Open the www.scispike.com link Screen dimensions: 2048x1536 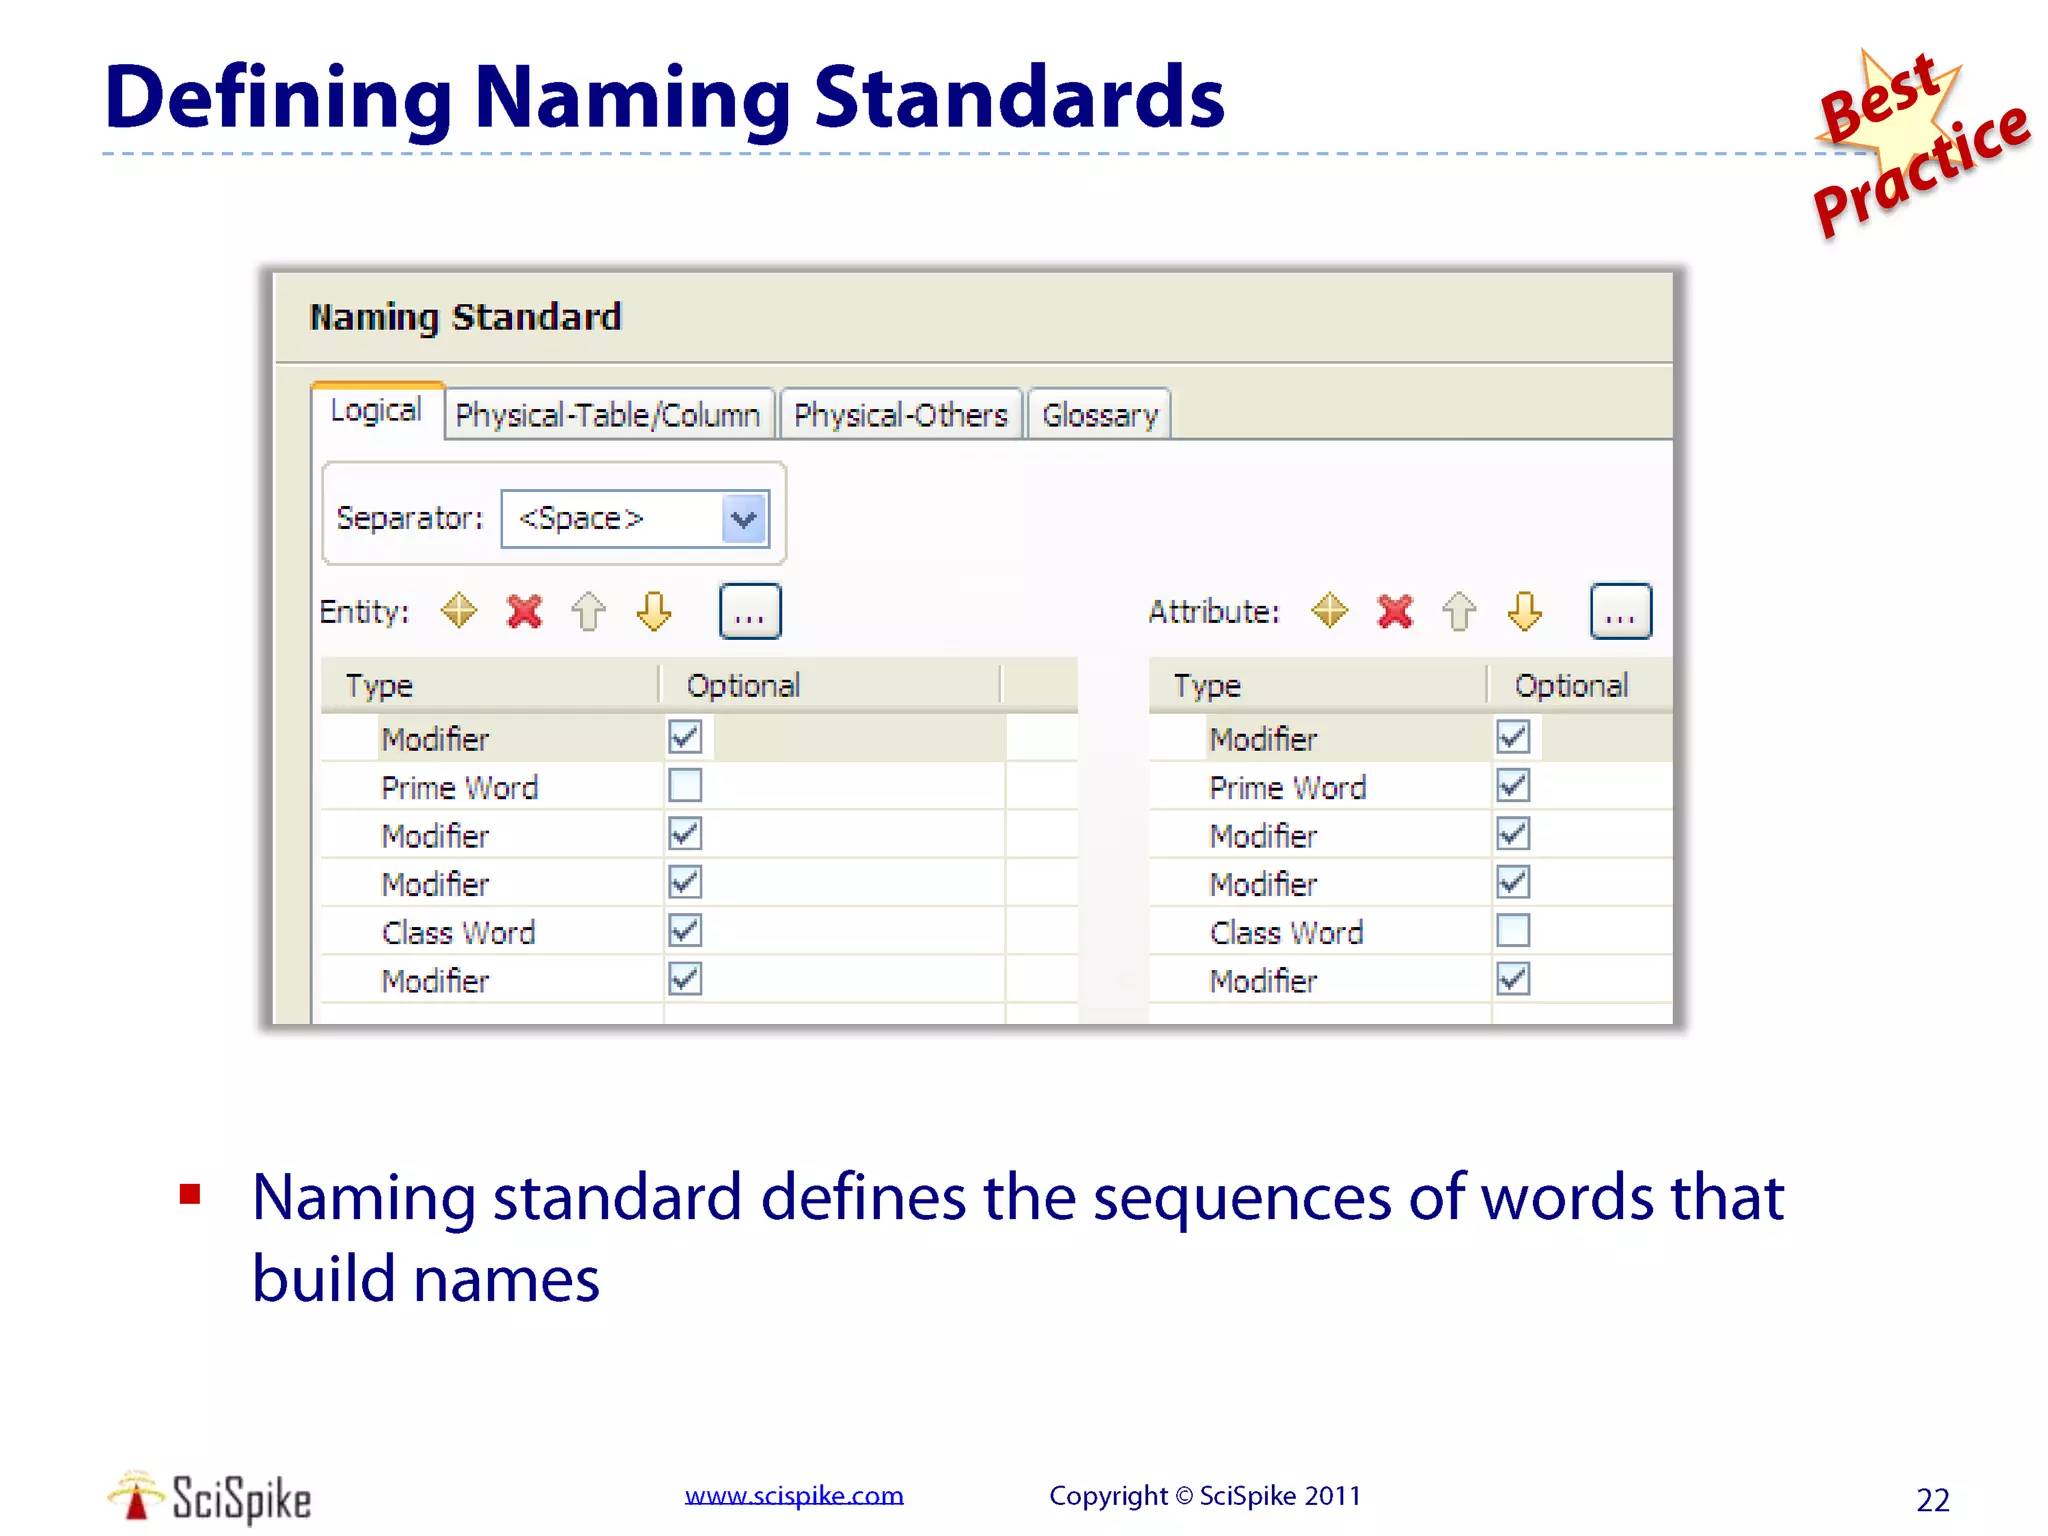coord(794,1495)
